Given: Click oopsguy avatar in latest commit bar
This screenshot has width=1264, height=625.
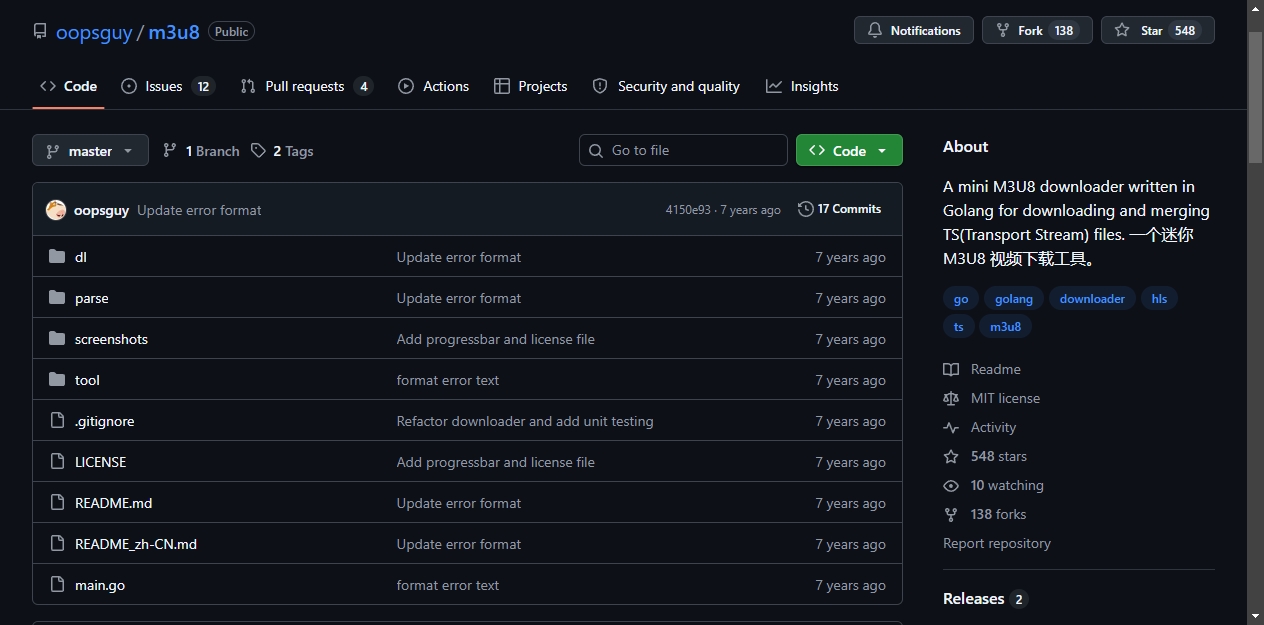Looking at the screenshot, I should (x=56, y=210).
